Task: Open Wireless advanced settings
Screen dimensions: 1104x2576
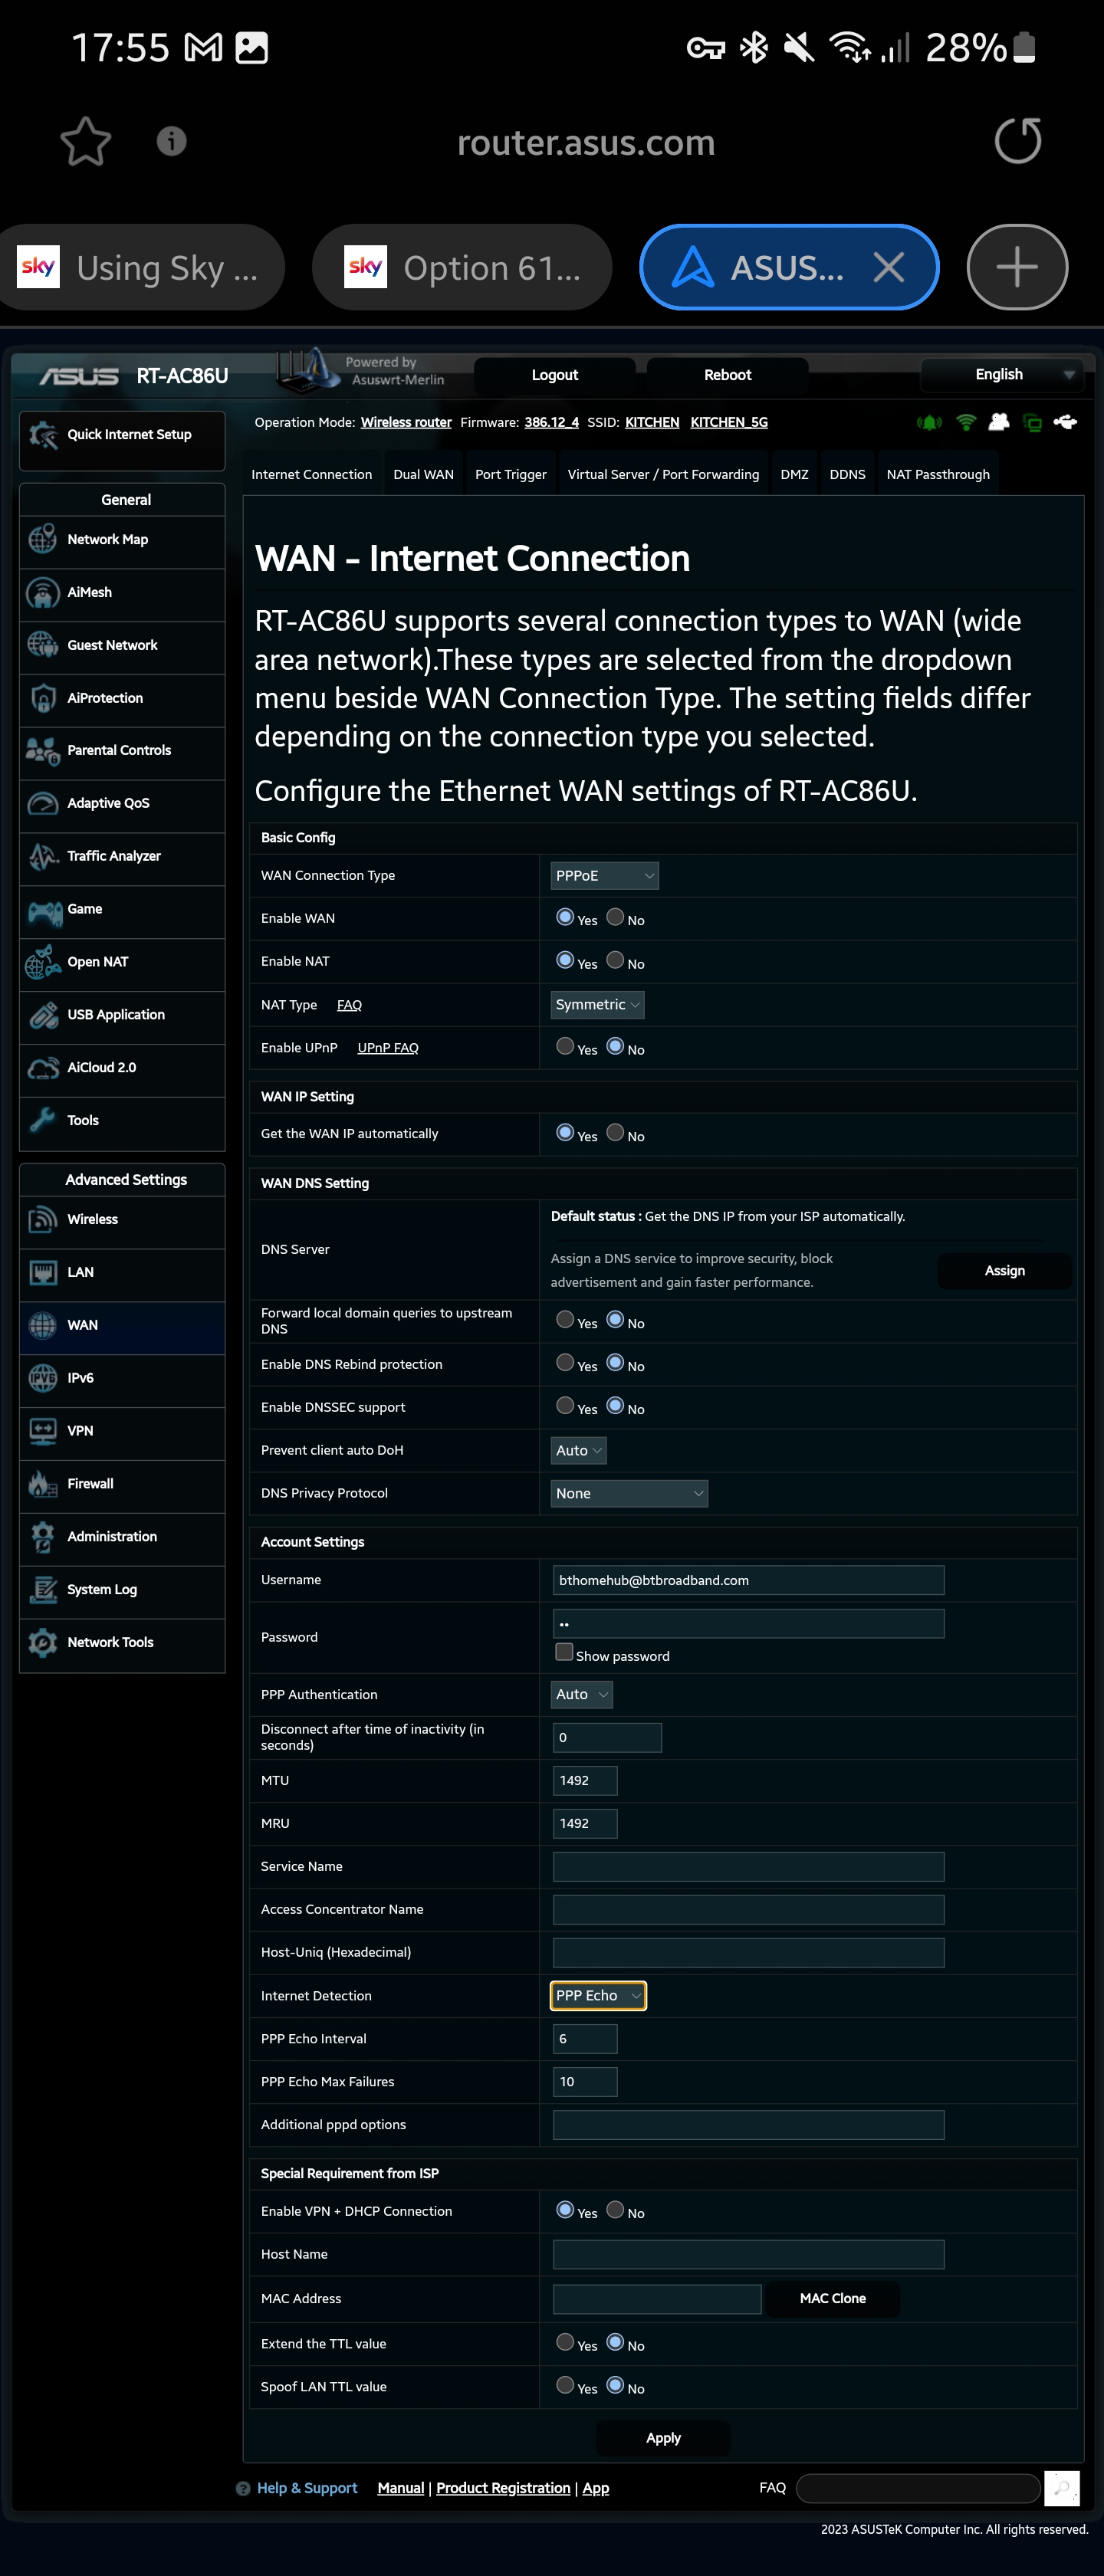Action: (x=122, y=1220)
